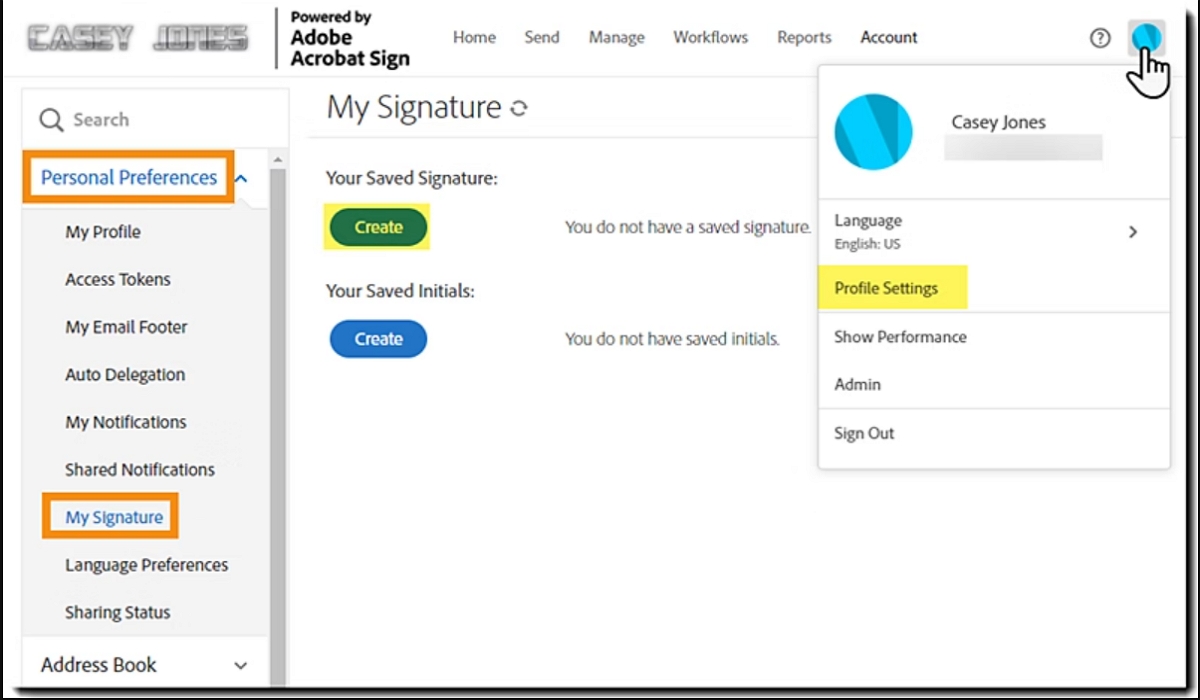Open Admin from the user menu
This screenshot has height=700, width=1200.
pos(857,384)
